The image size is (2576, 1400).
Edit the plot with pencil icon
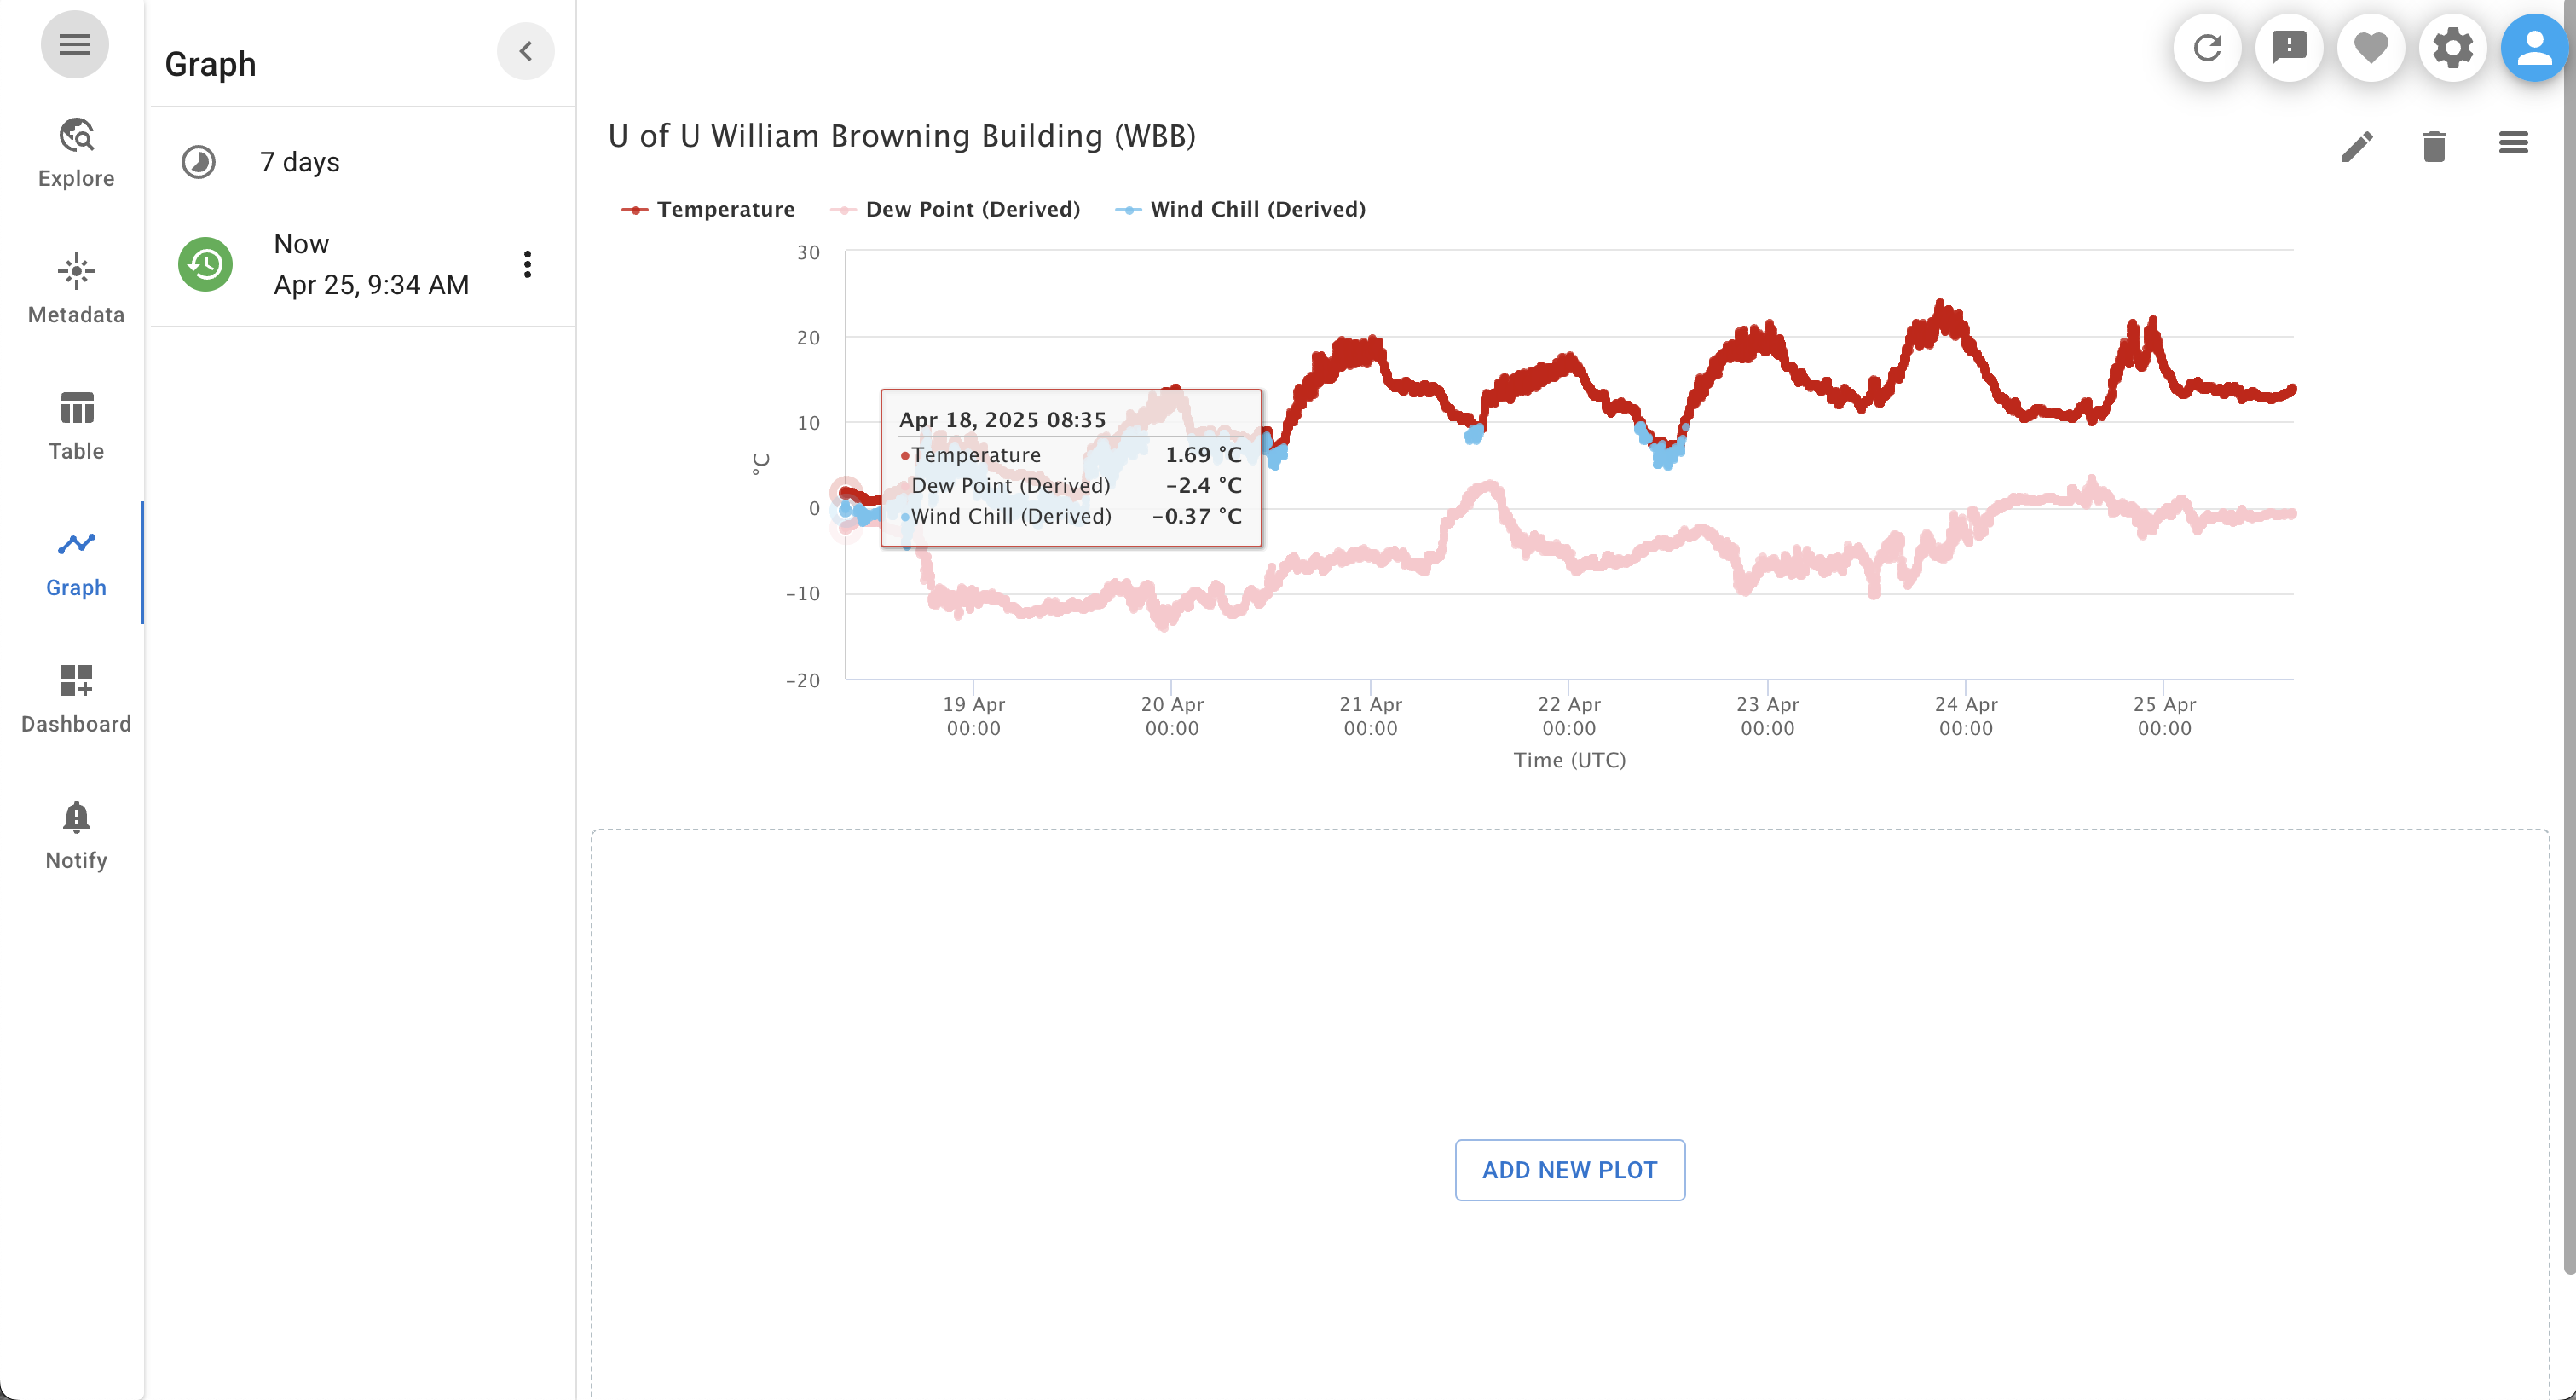2357,146
